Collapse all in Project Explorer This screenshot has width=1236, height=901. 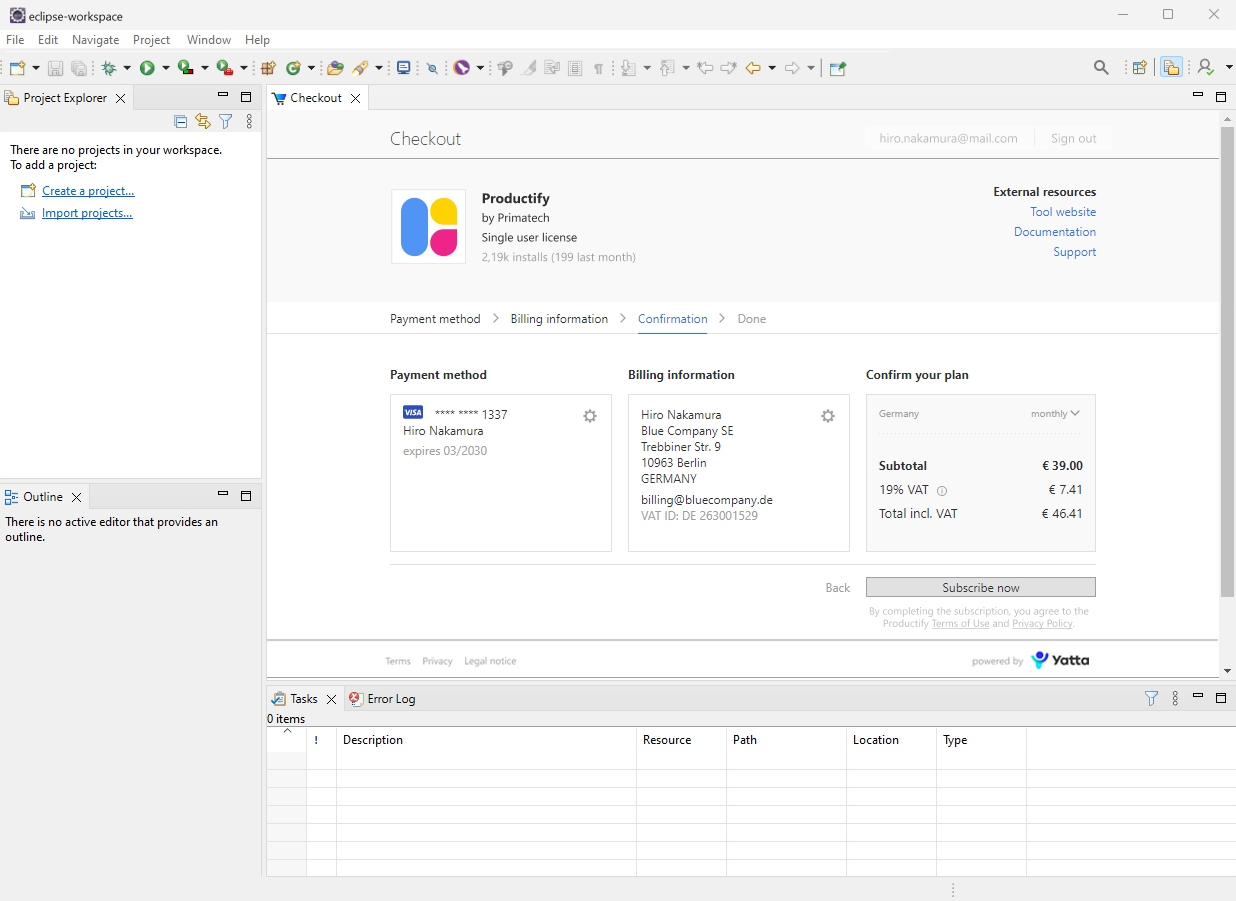pyautogui.click(x=181, y=122)
